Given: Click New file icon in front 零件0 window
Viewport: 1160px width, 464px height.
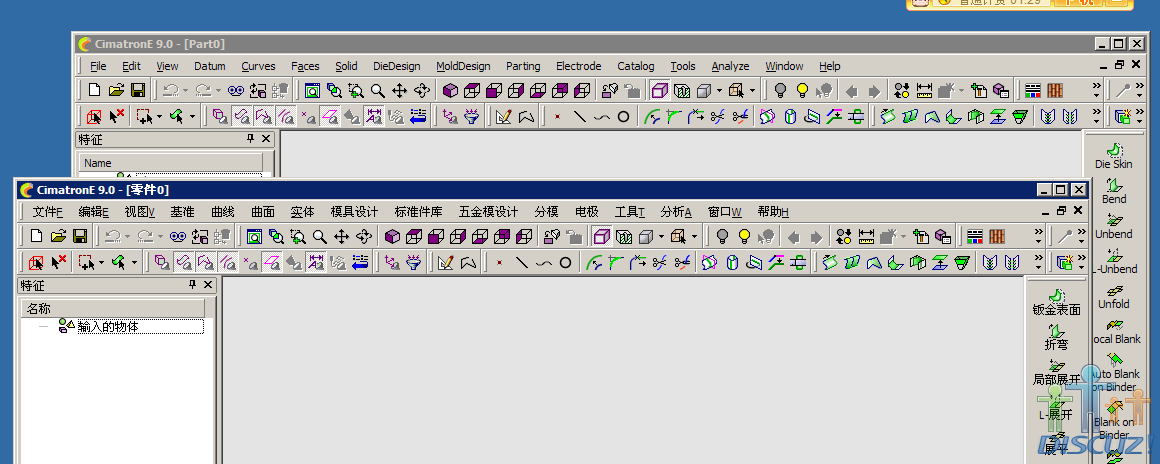Looking at the screenshot, I should (x=36, y=237).
